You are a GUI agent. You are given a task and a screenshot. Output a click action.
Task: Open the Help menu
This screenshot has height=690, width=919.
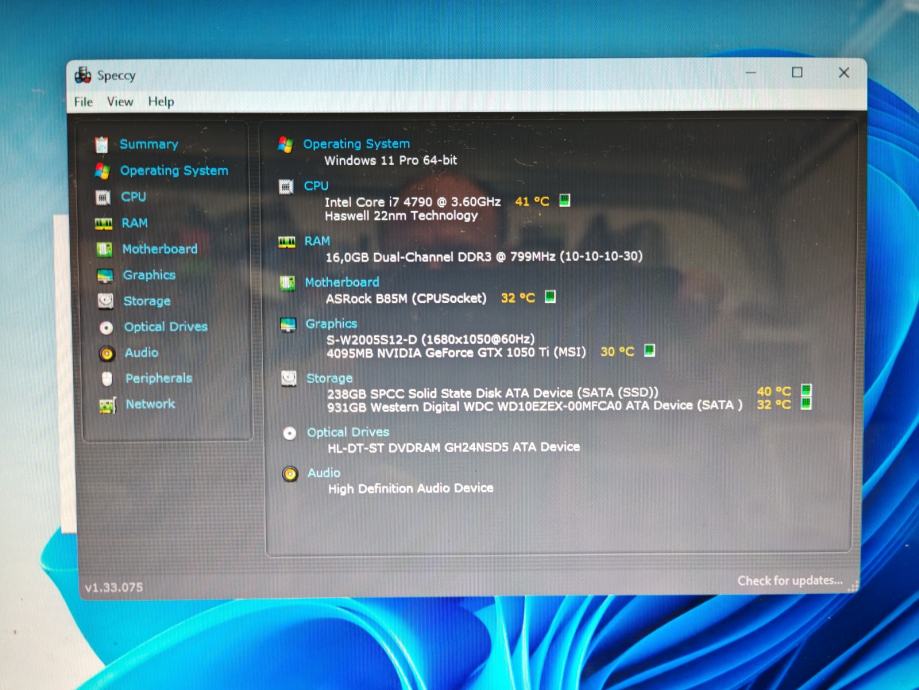pos(161,102)
